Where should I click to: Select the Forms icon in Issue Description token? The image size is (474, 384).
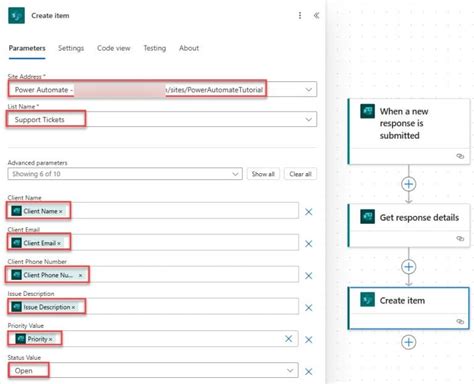click(x=17, y=307)
